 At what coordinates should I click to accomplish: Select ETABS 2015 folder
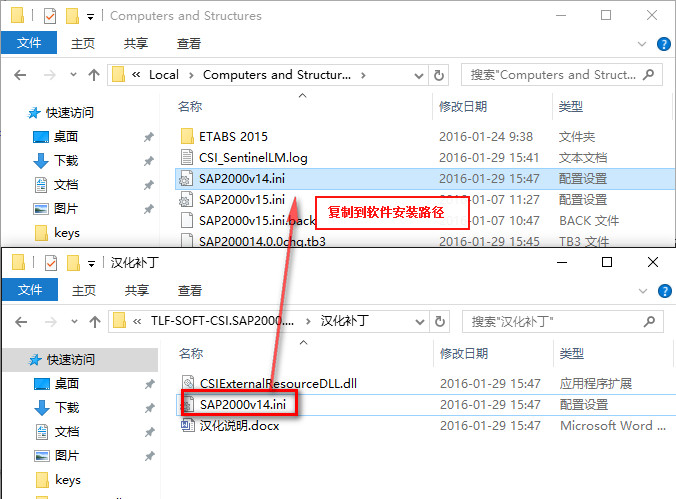coord(233,137)
